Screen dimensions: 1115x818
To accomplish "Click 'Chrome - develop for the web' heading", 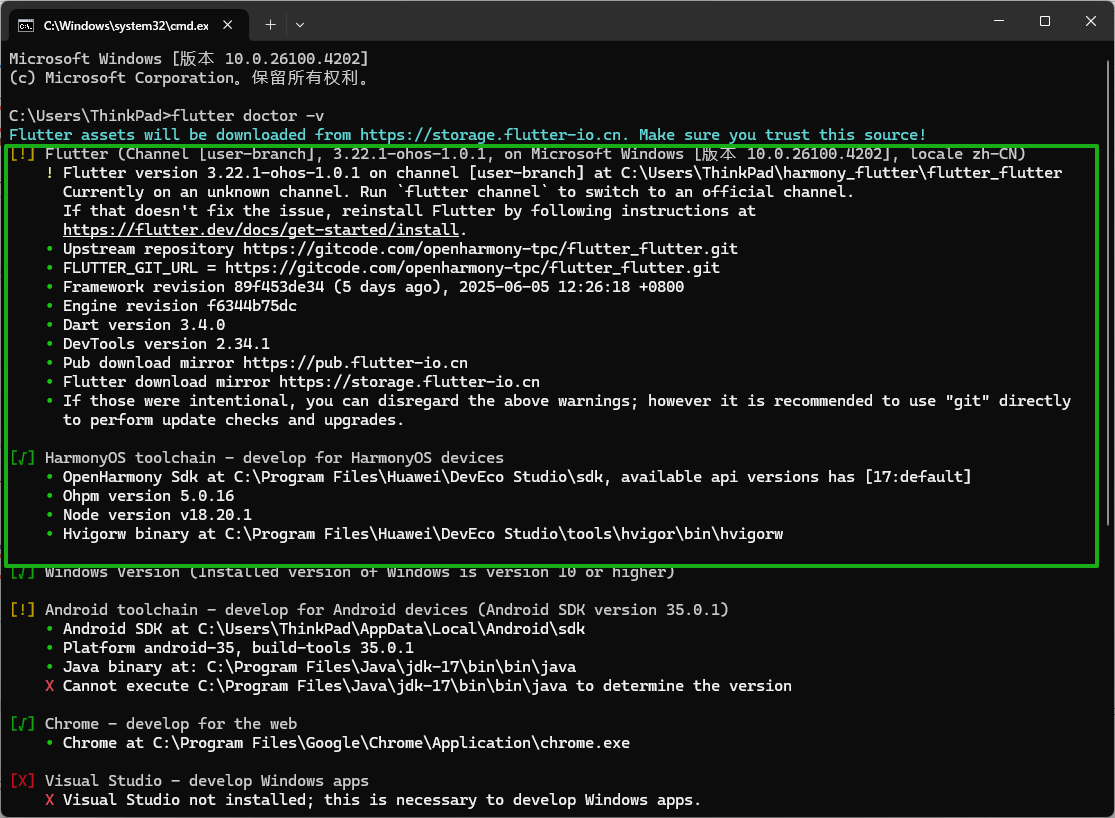I will tap(171, 724).
